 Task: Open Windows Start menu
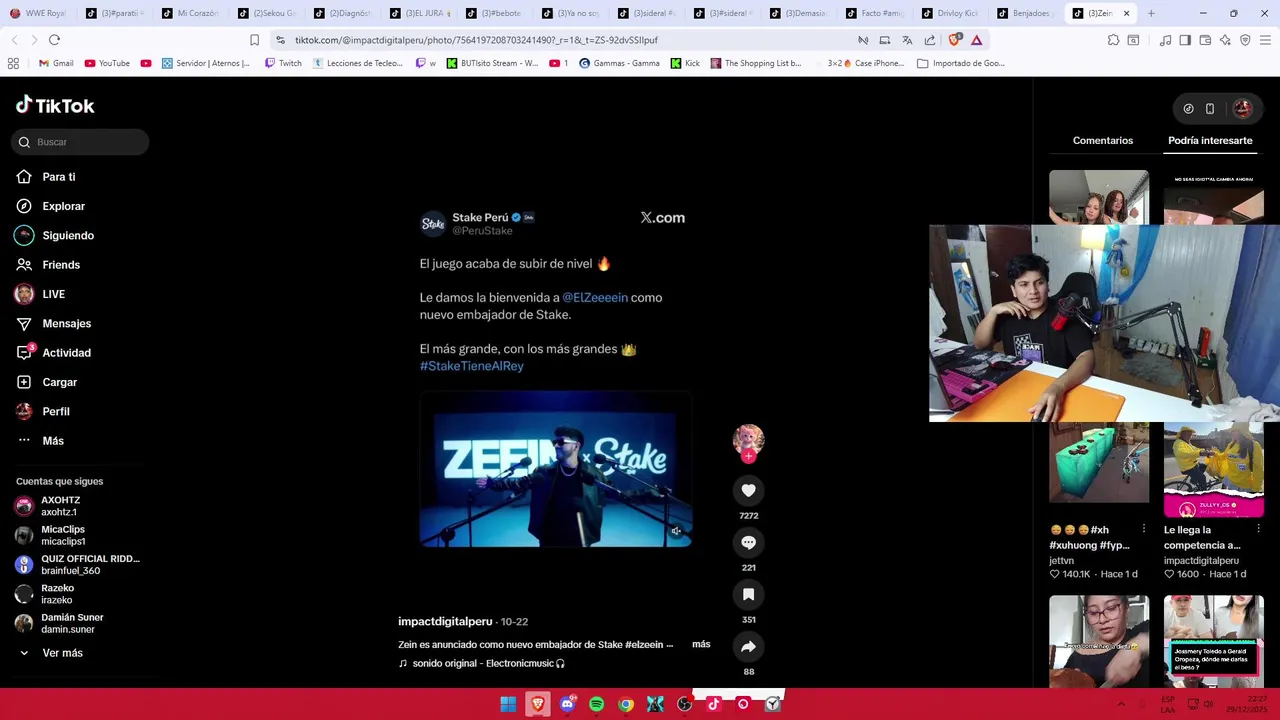508,704
